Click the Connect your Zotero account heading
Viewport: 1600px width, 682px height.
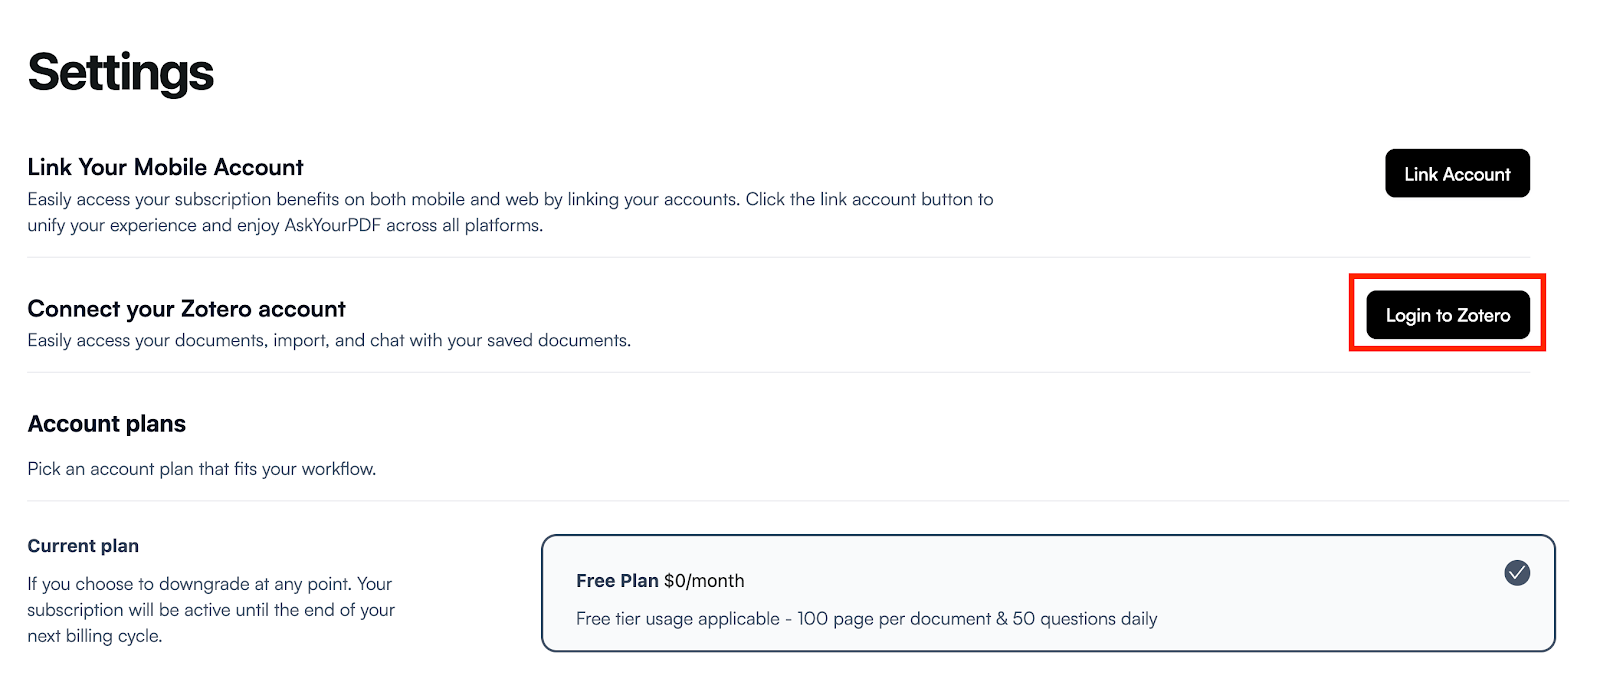[186, 309]
